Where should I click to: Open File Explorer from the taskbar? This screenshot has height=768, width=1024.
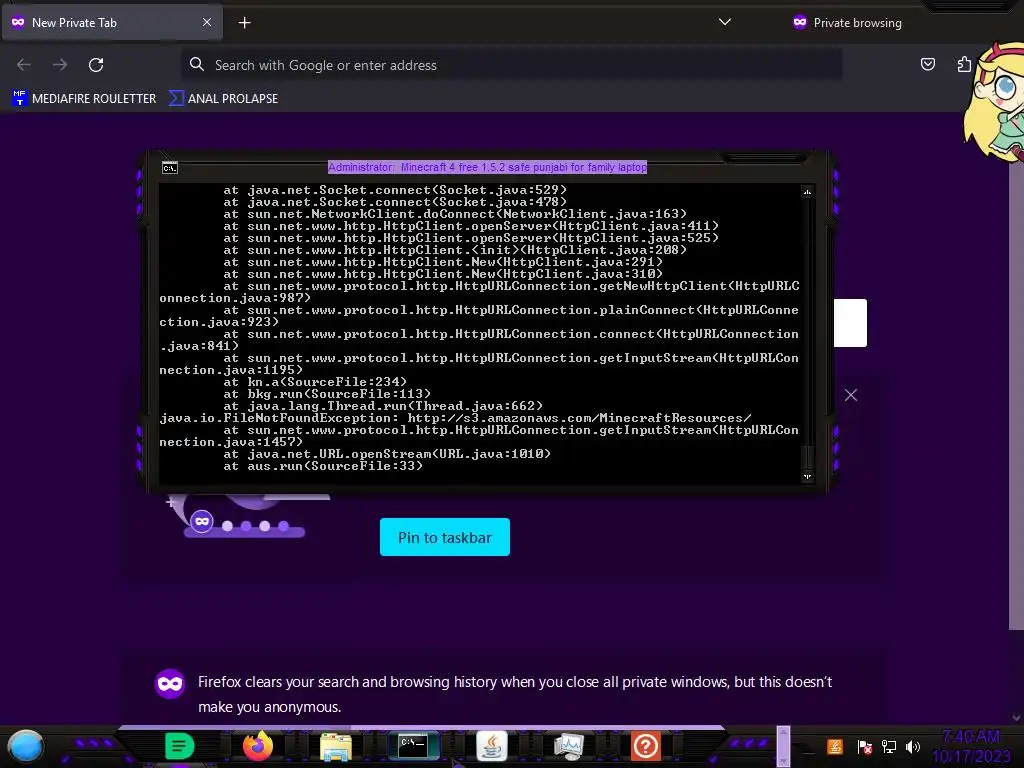[x=336, y=746]
